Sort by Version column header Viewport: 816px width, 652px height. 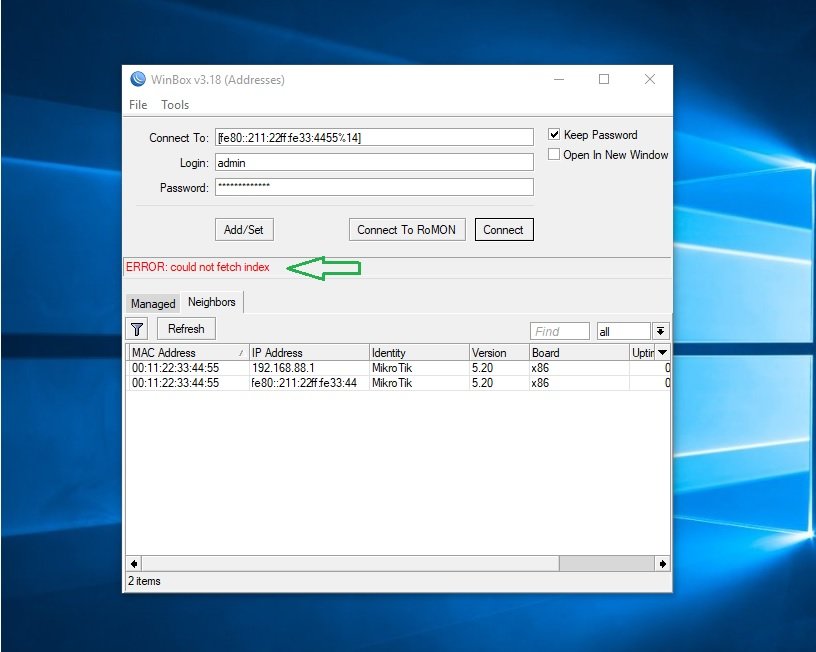(499, 352)
